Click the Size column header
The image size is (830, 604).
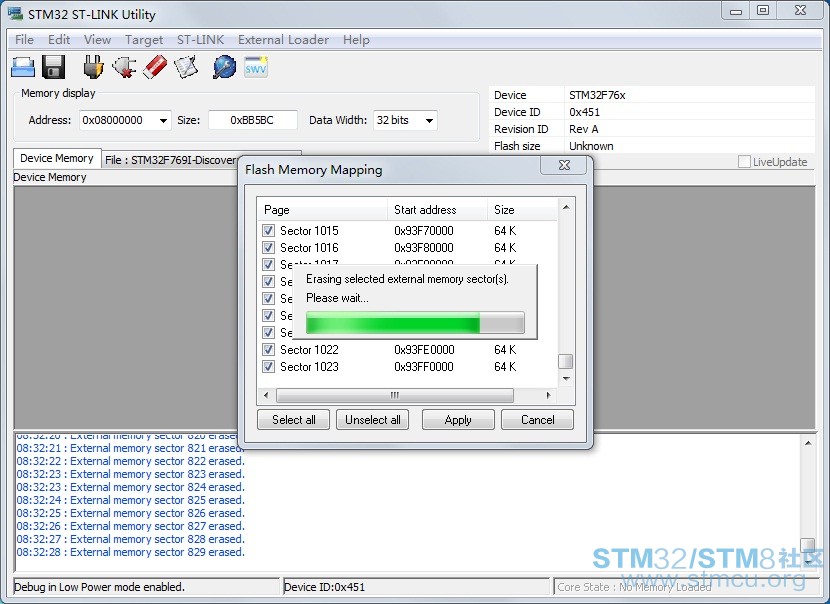click(x=522, y=210)
